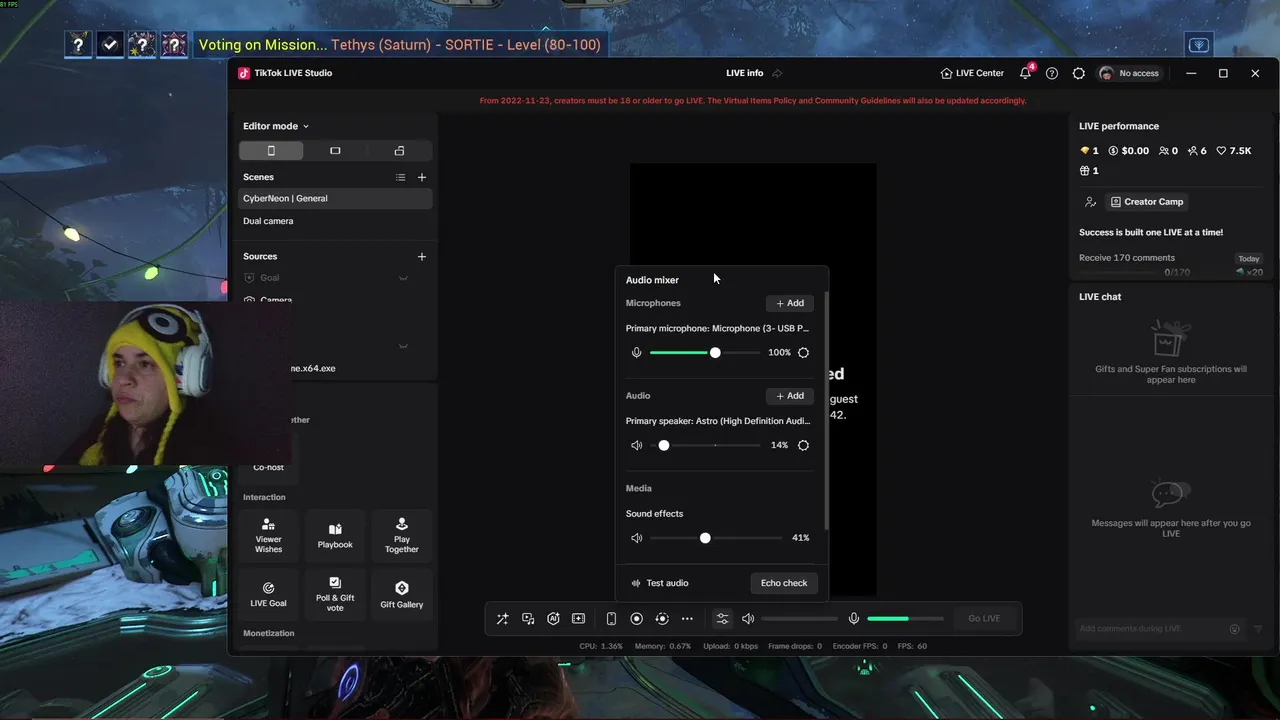Add a new source with plus icon

pos(422,257)
